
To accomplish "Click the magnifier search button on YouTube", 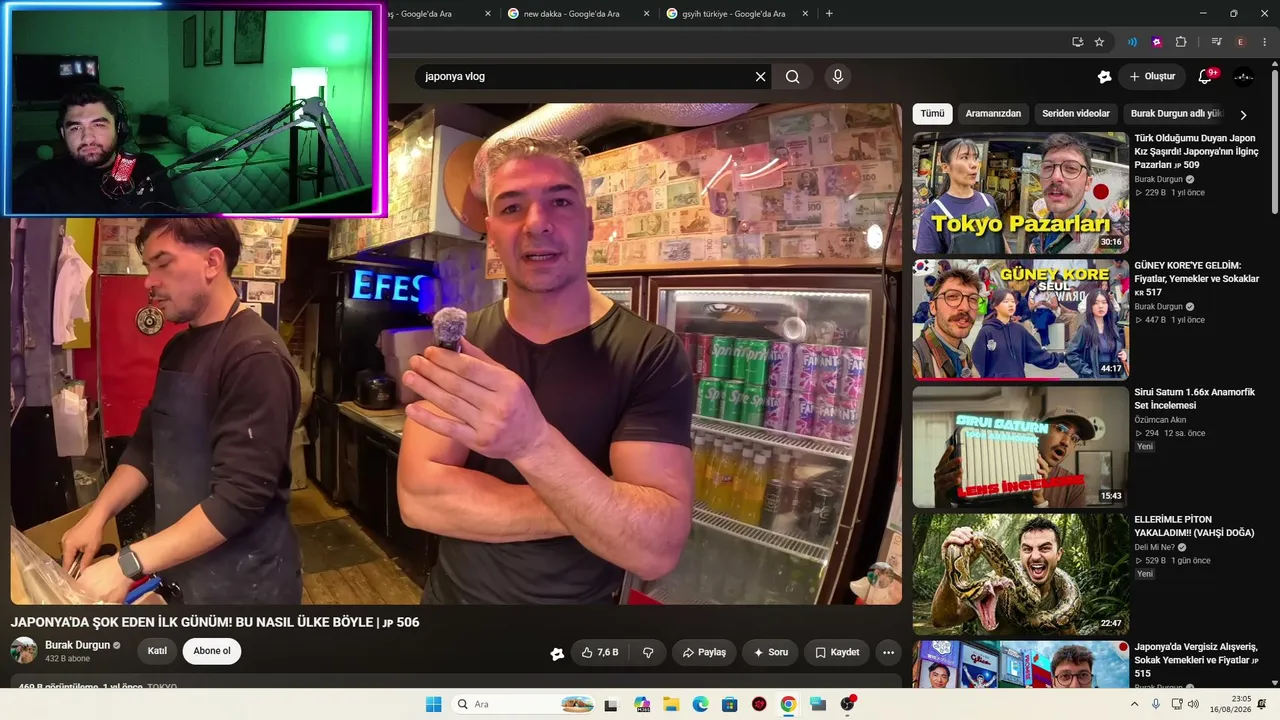I will point(793,77).
